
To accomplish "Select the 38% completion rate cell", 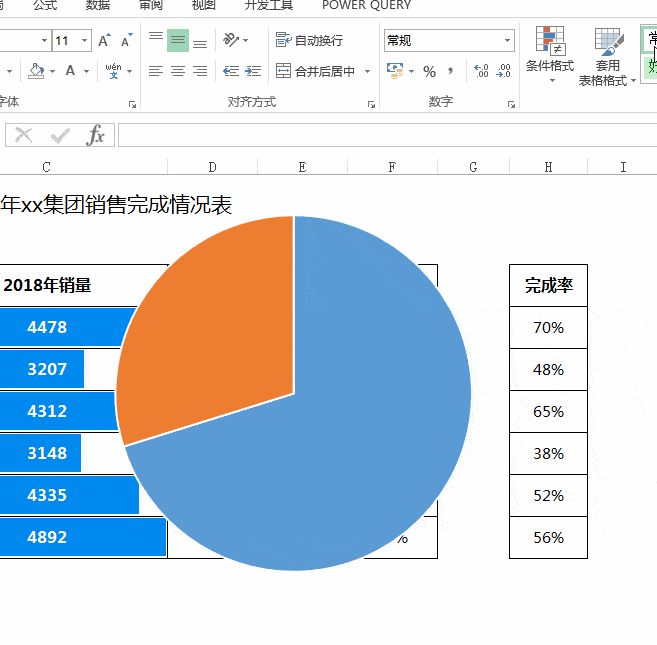I will point(548,453).
